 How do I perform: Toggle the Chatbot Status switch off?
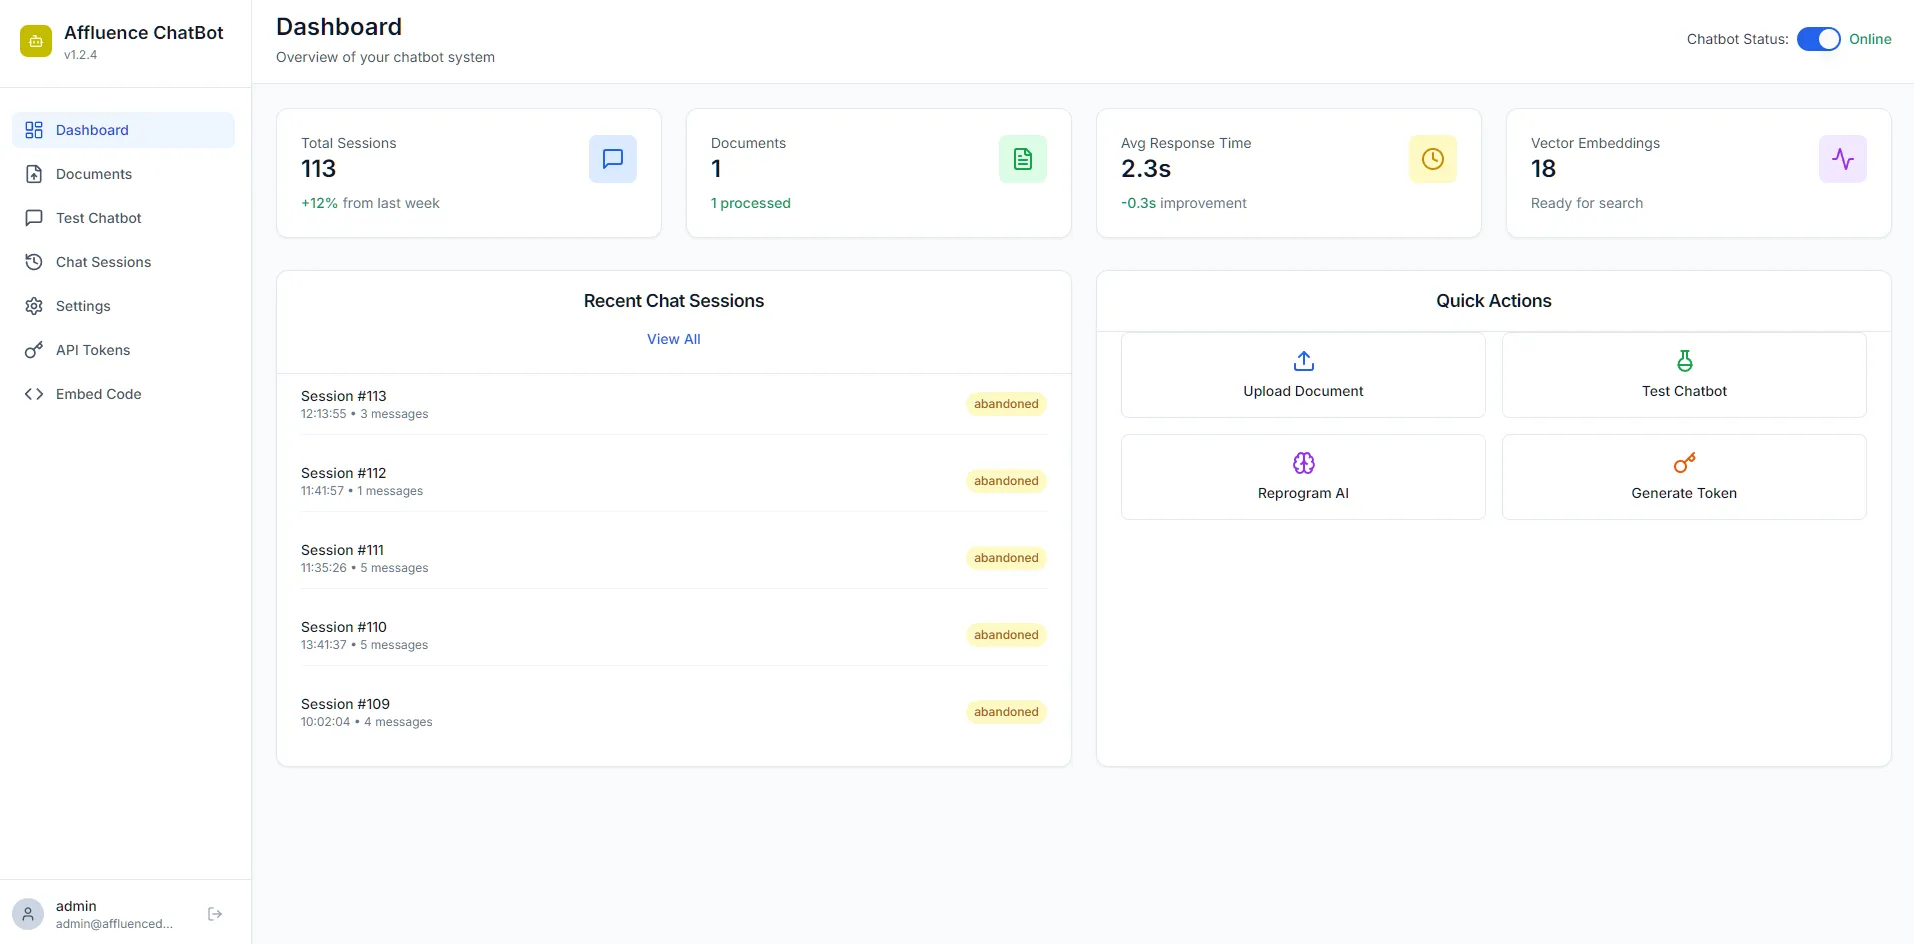click(1818, 39)
